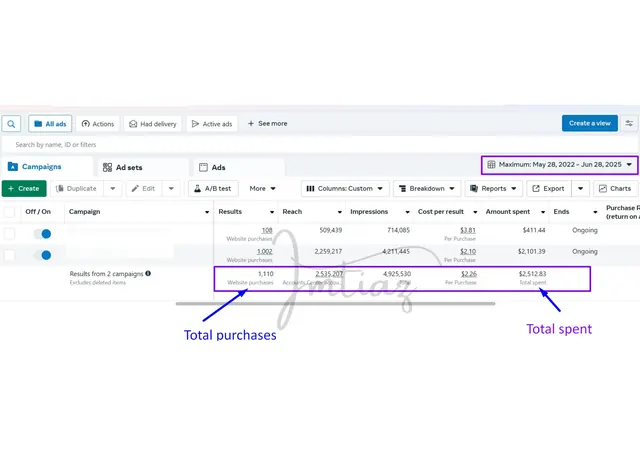
Task: Open the Columns: Custom dropdown
Action: (x=345, y=189)
